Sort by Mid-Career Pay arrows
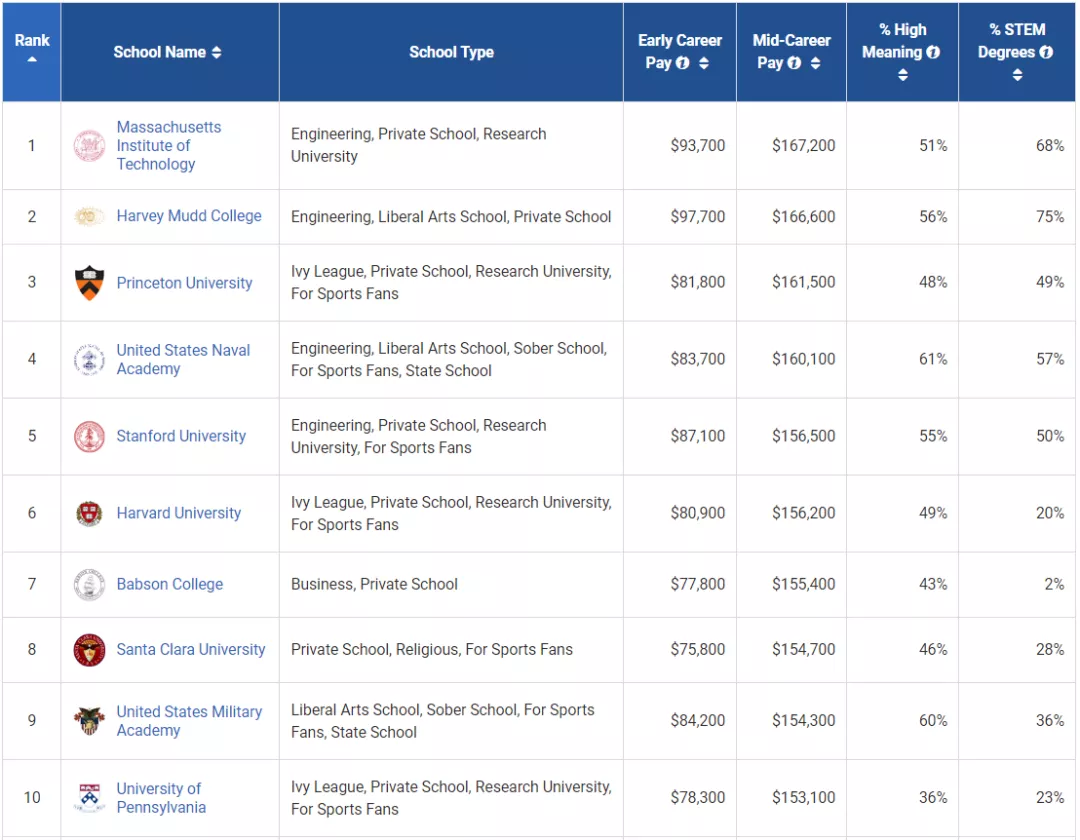 [x=815, y=63]
